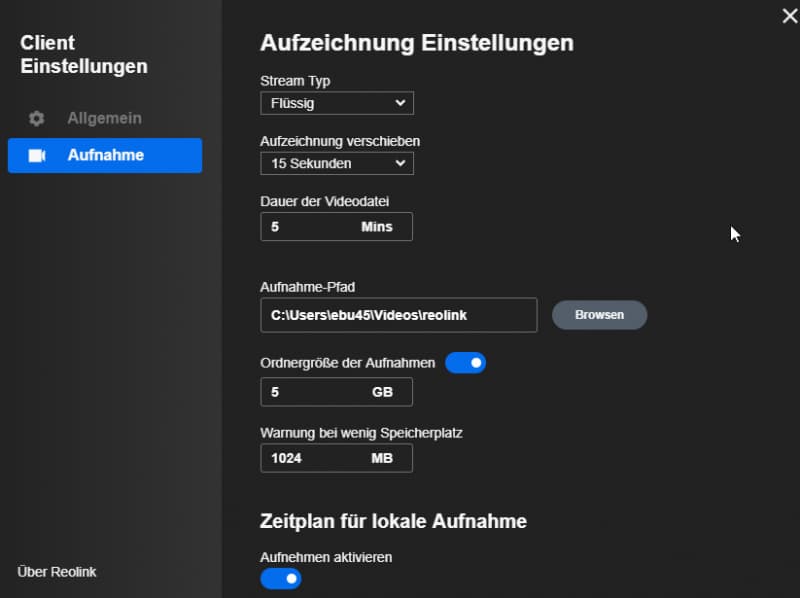Close the Client Einstellungen dialog
Viewport: 800px width, 598px height.
(x=790, y=16)
